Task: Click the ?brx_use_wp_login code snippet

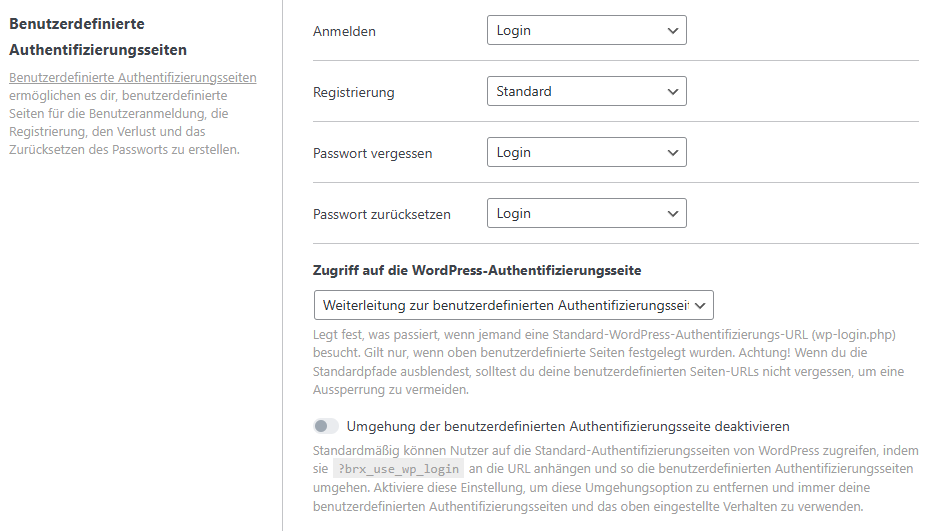Action: tap(400, 469)
